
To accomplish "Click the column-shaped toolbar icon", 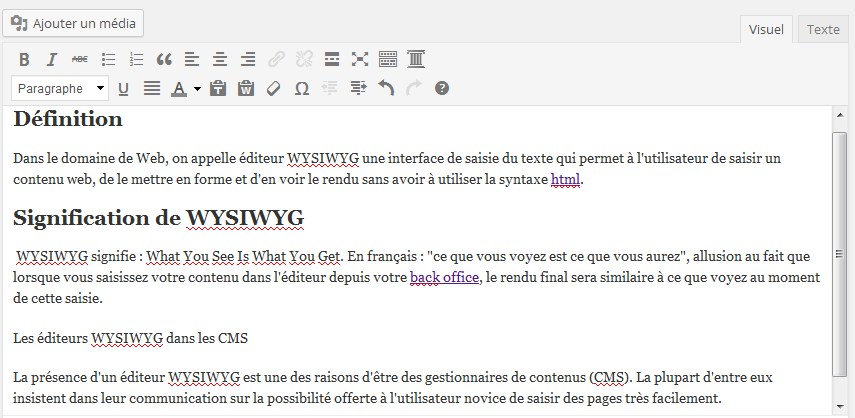I will [416, 59].
